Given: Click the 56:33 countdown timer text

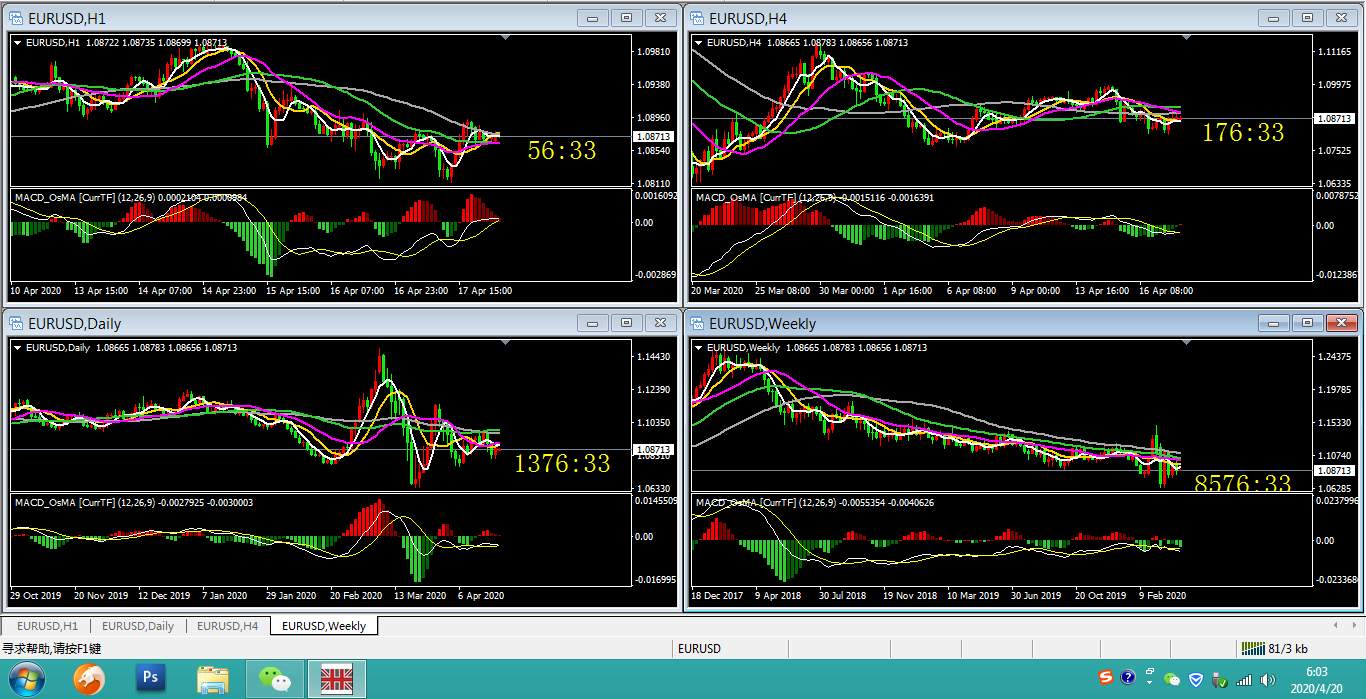Looking at the screenshot, I should [562, 151].
